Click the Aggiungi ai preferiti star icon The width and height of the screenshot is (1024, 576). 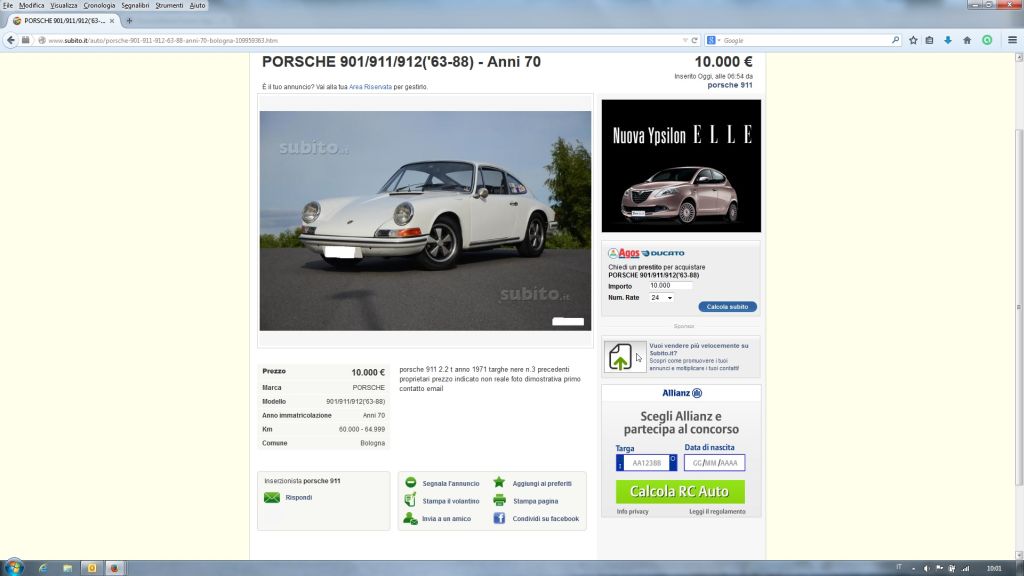point(499,482)
